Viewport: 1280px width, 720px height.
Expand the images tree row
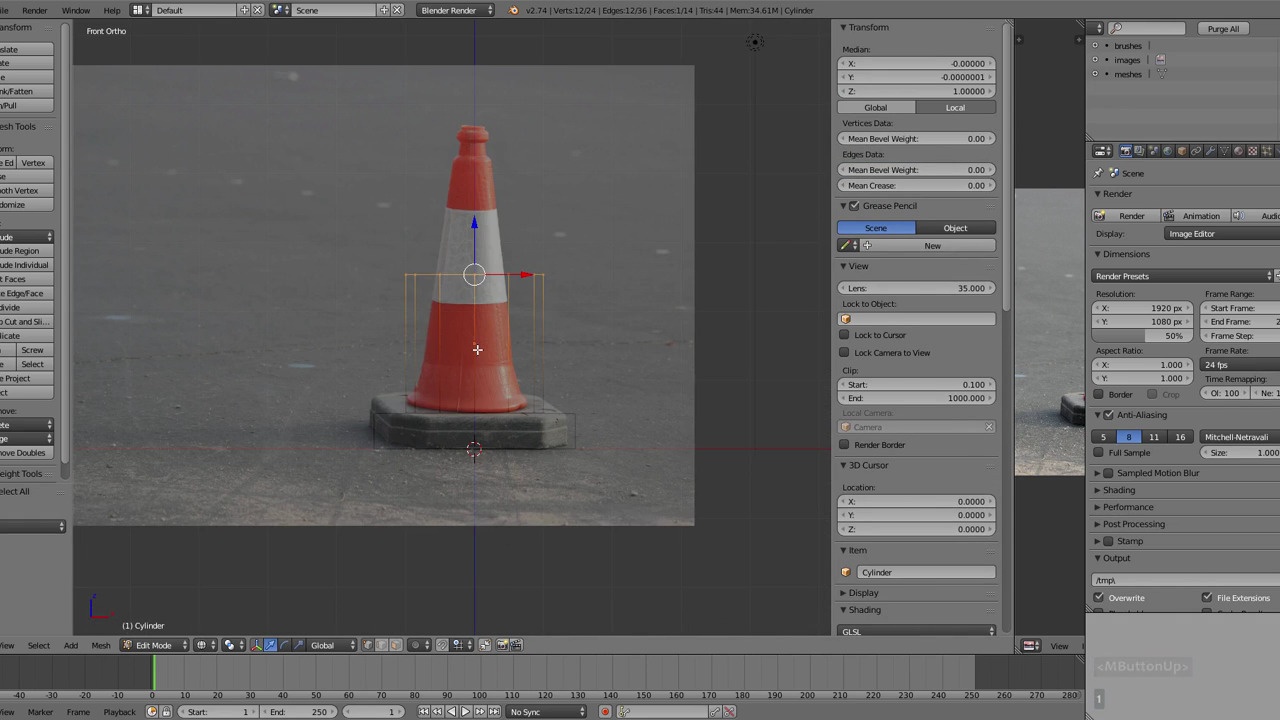(1095, 60)
